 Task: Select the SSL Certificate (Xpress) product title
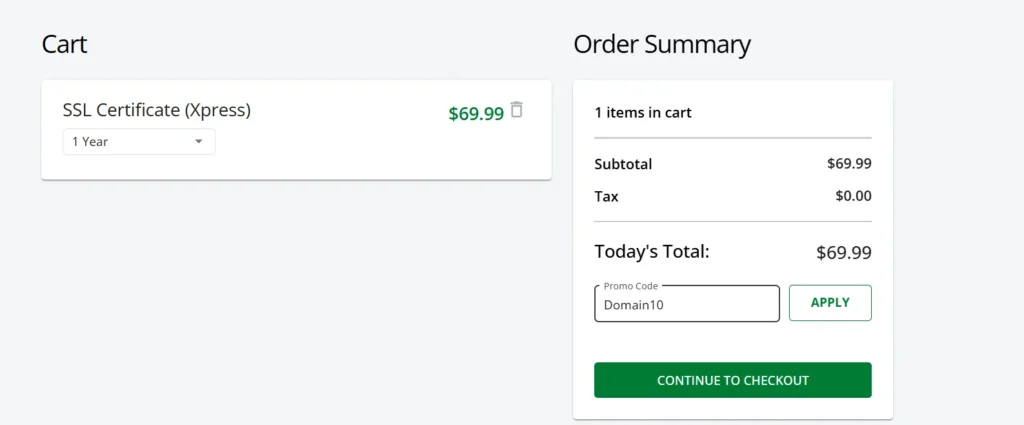156,110
